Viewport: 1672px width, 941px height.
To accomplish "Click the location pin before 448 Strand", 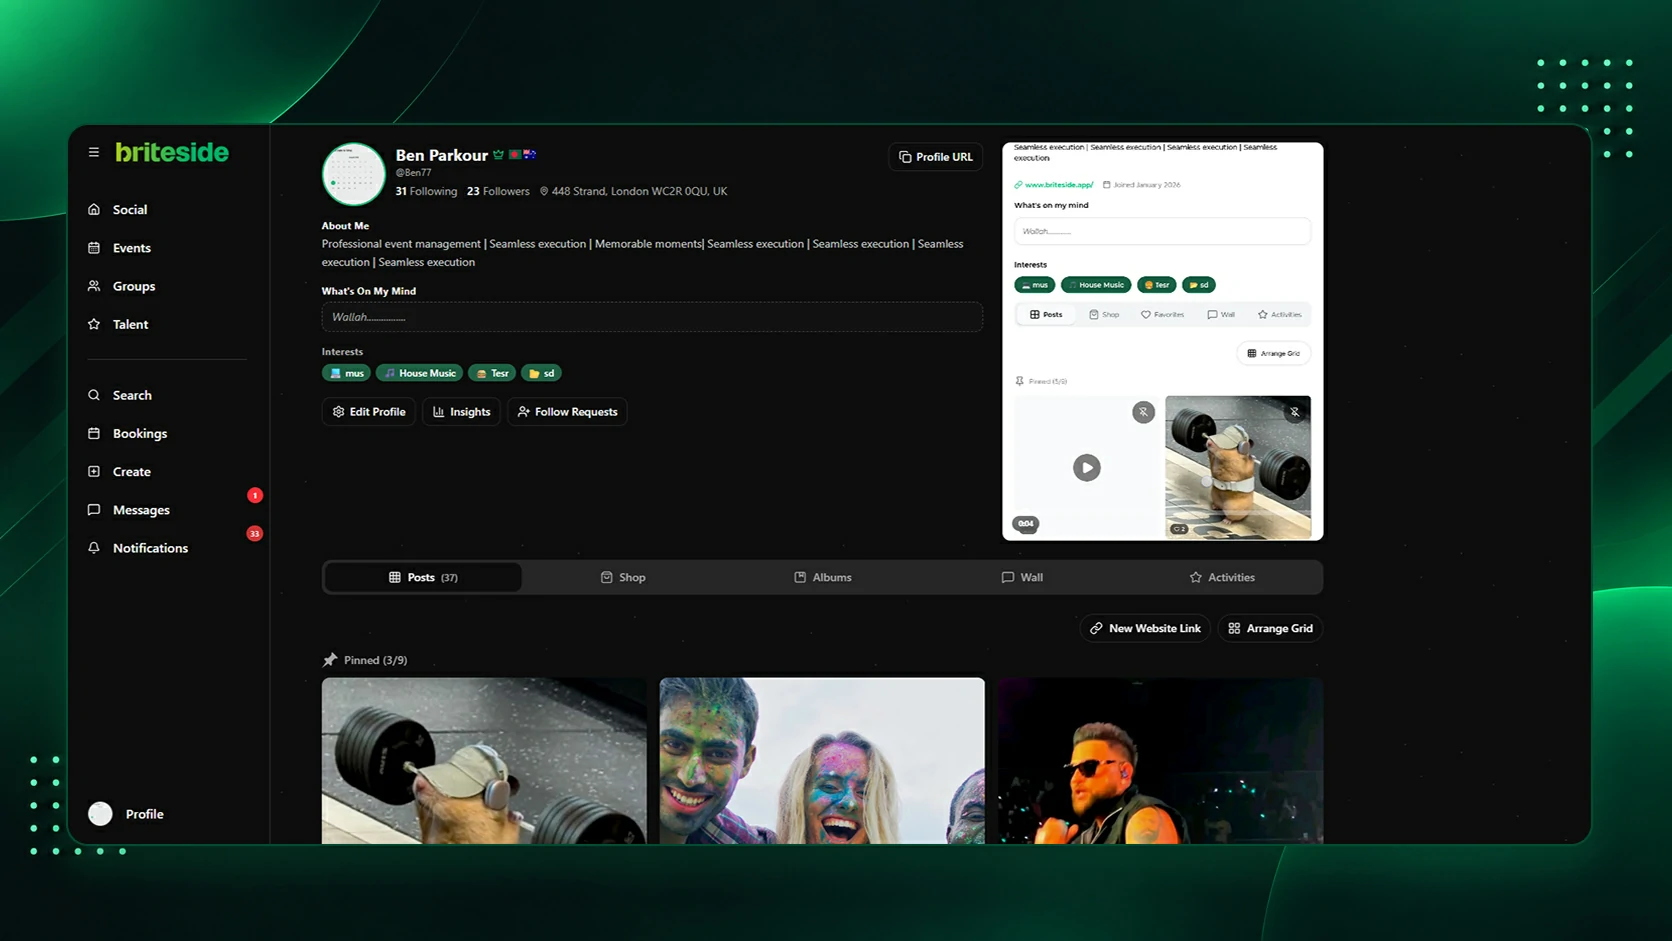I will [544, 191].
